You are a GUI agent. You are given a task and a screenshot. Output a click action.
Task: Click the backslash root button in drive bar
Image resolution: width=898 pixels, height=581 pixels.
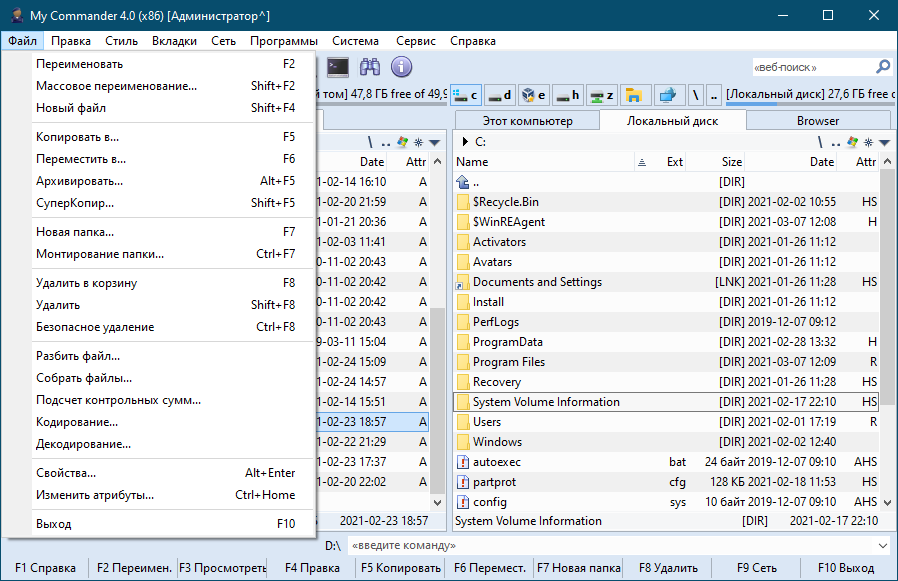click(x=696, y=95)
